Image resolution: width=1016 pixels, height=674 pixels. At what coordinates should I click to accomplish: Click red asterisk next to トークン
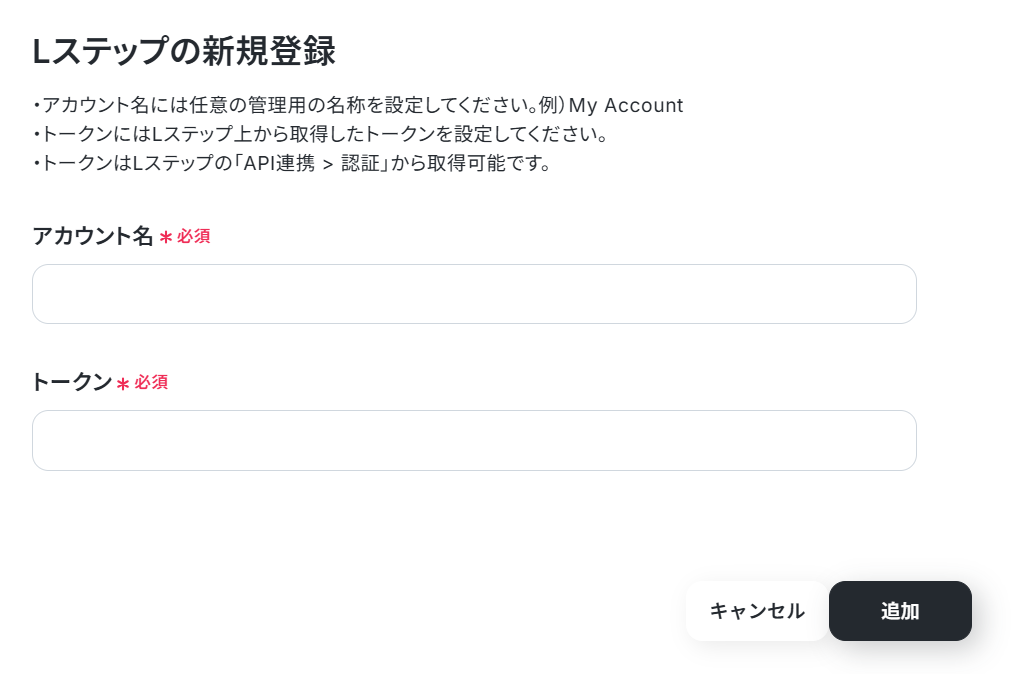(x=123, y=384)
